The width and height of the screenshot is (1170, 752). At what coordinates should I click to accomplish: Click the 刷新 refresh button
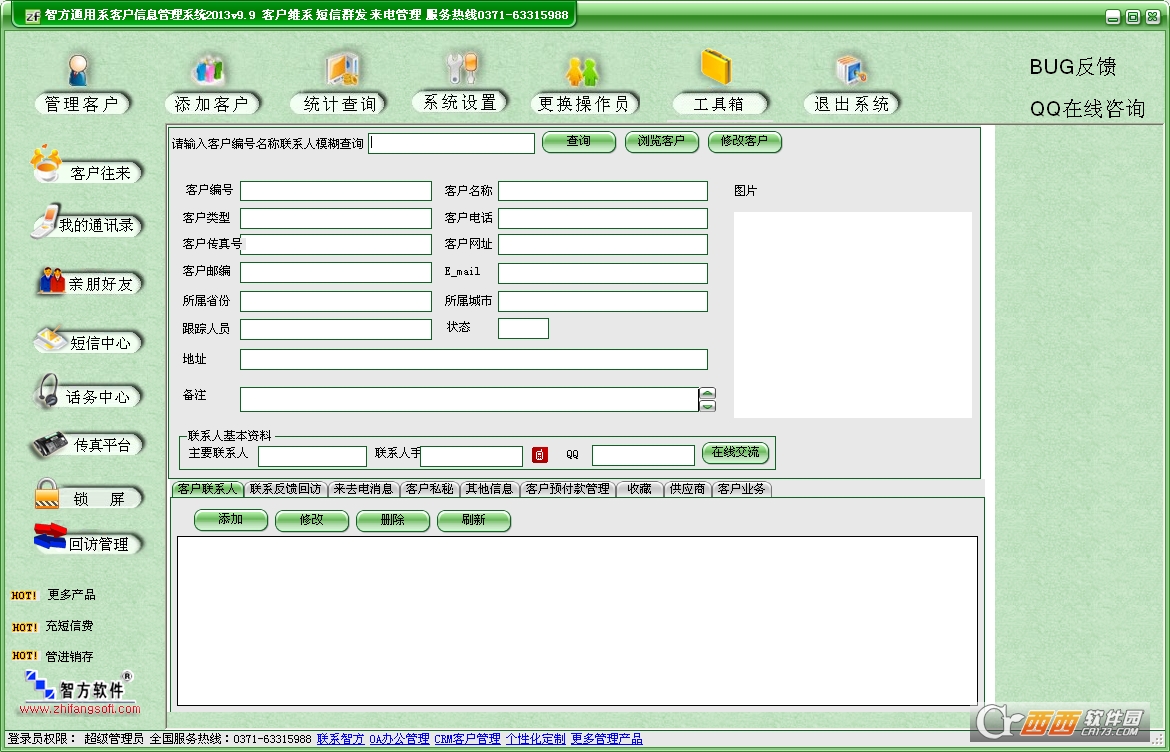coord(473,520)
